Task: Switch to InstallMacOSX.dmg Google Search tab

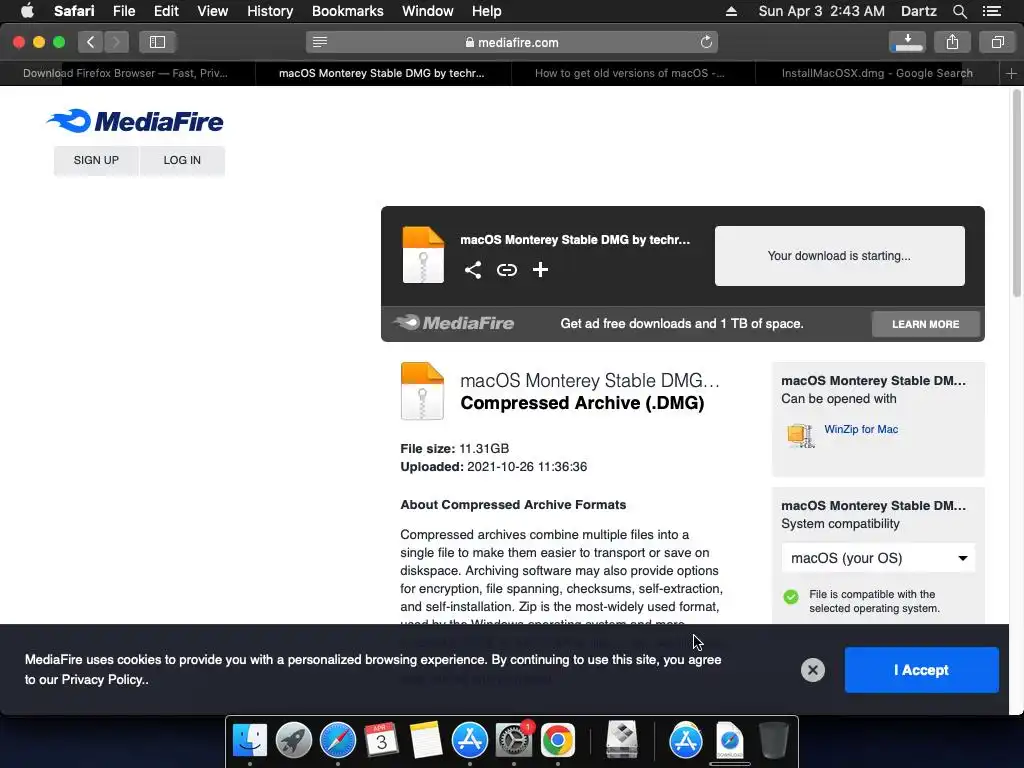Action: click(877, 73)
